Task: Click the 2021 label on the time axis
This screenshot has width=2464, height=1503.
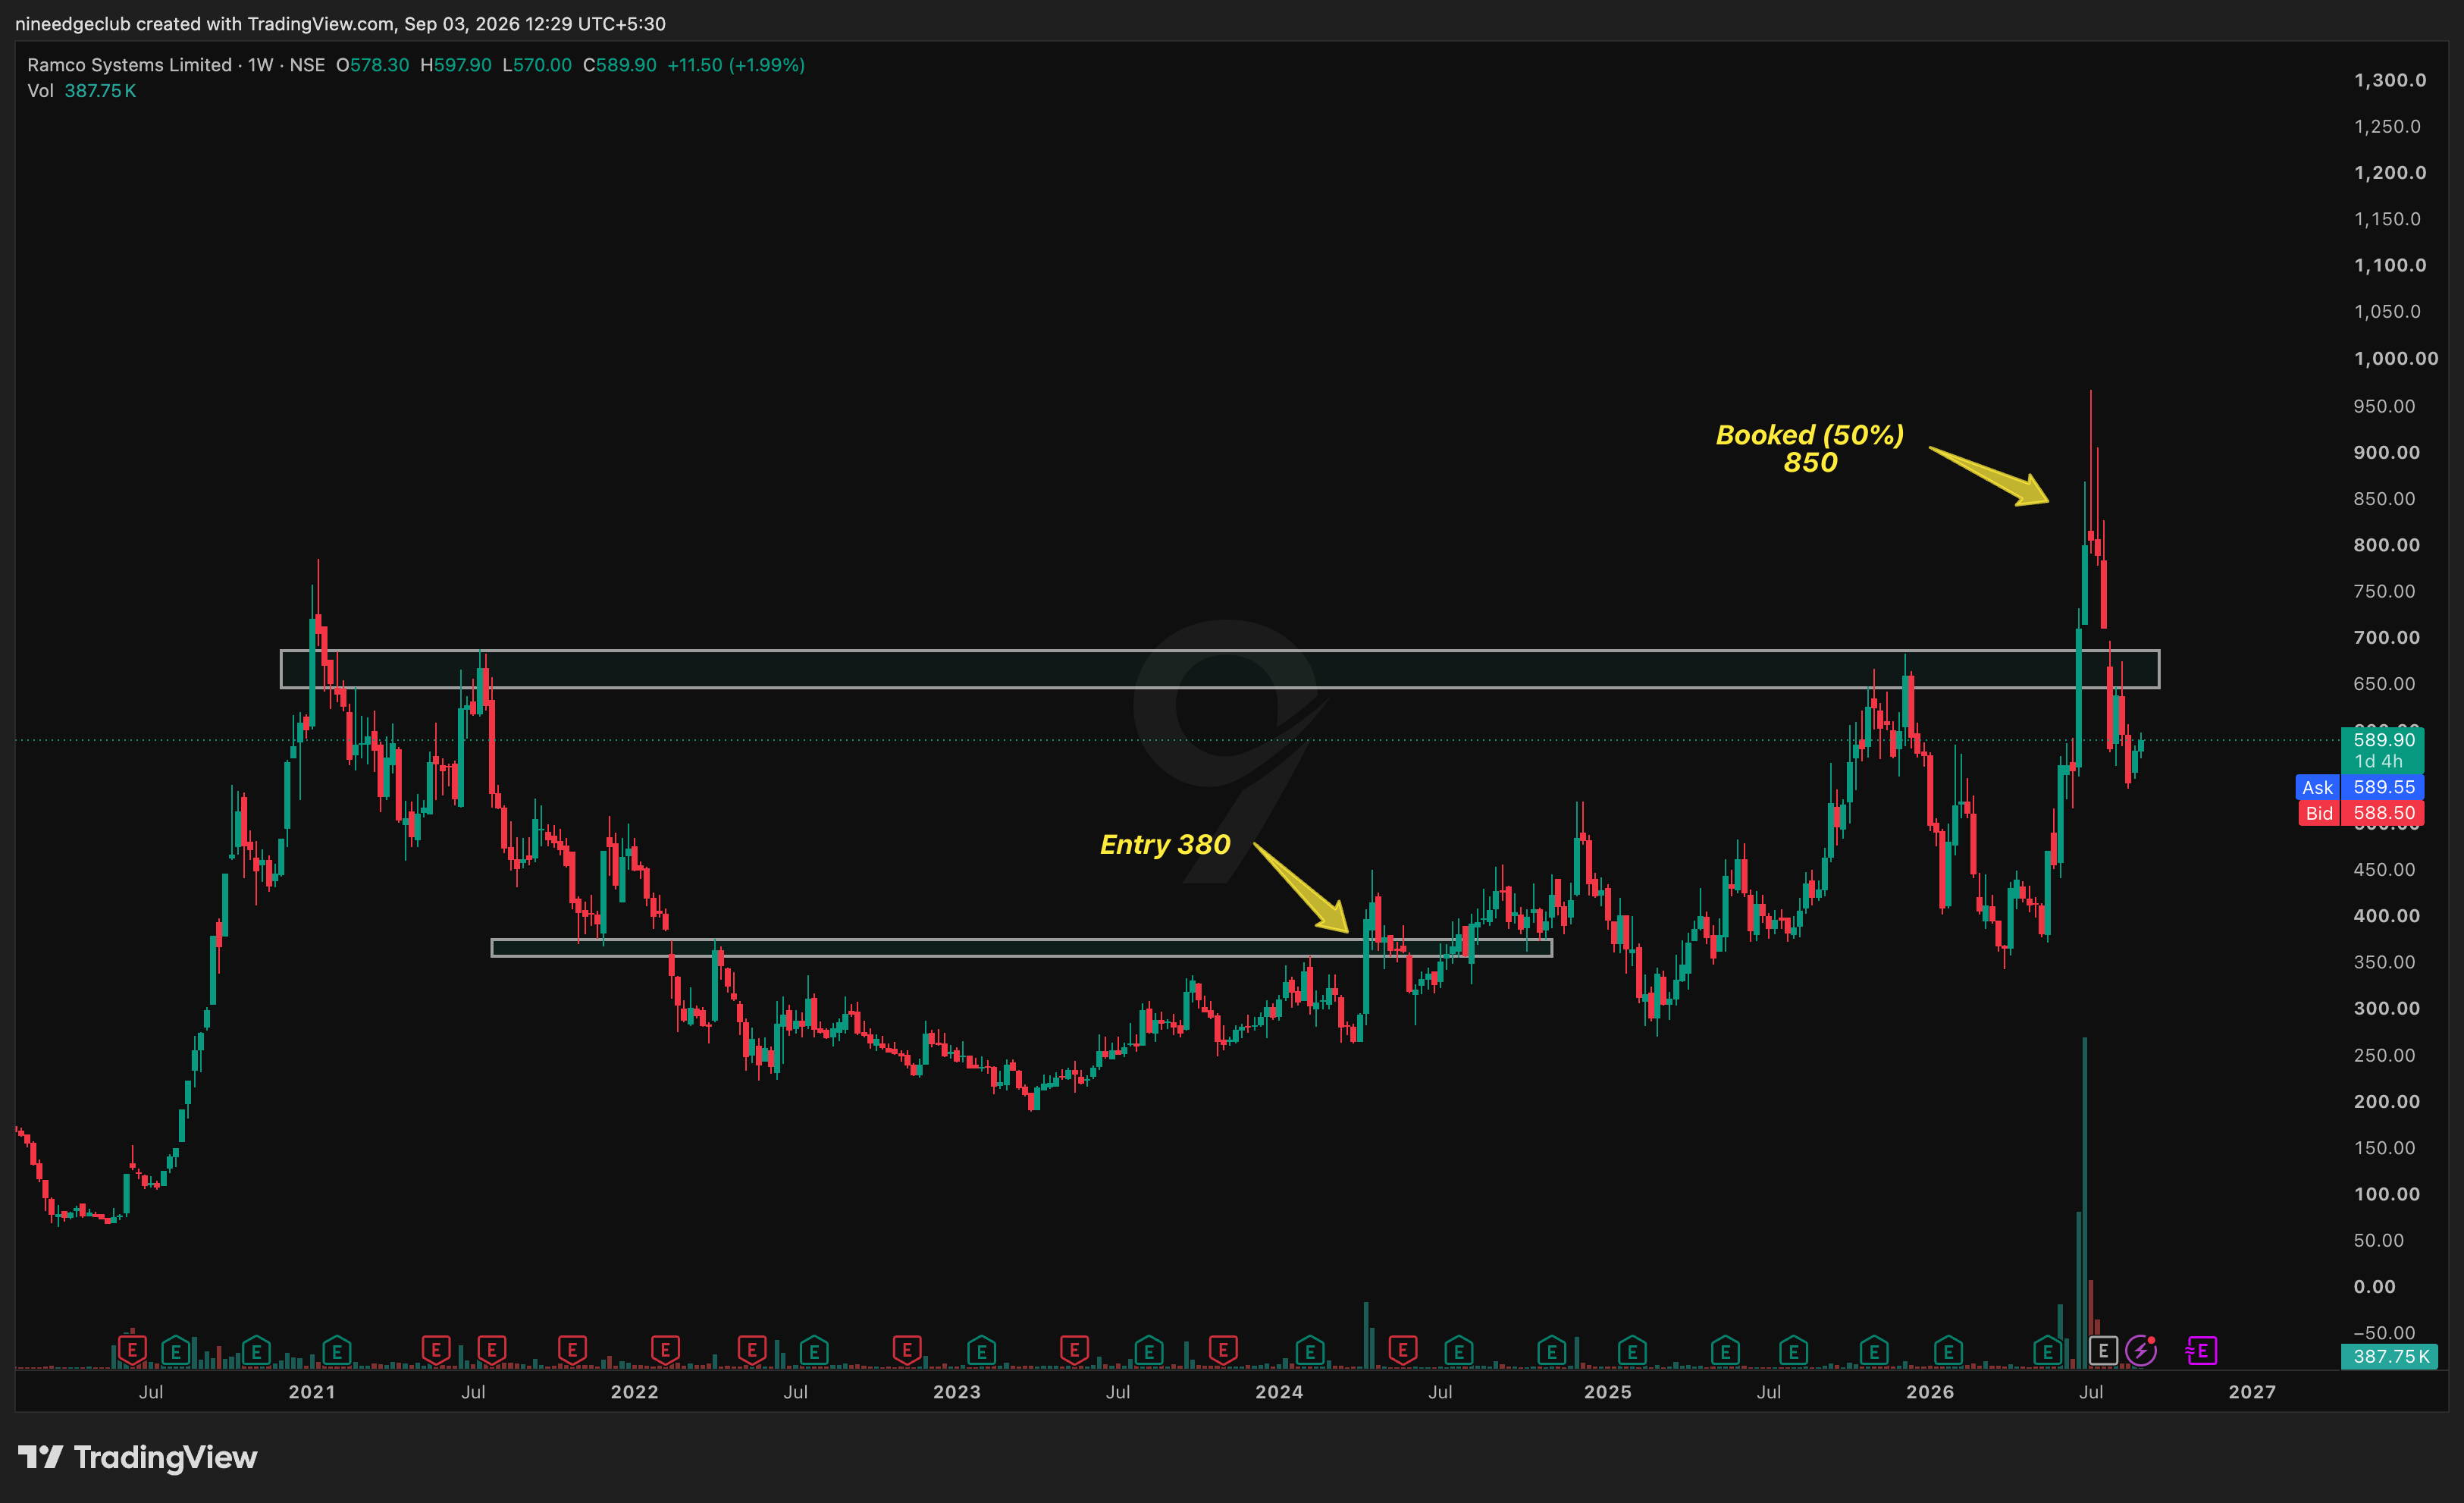Action: point(312,1392)
